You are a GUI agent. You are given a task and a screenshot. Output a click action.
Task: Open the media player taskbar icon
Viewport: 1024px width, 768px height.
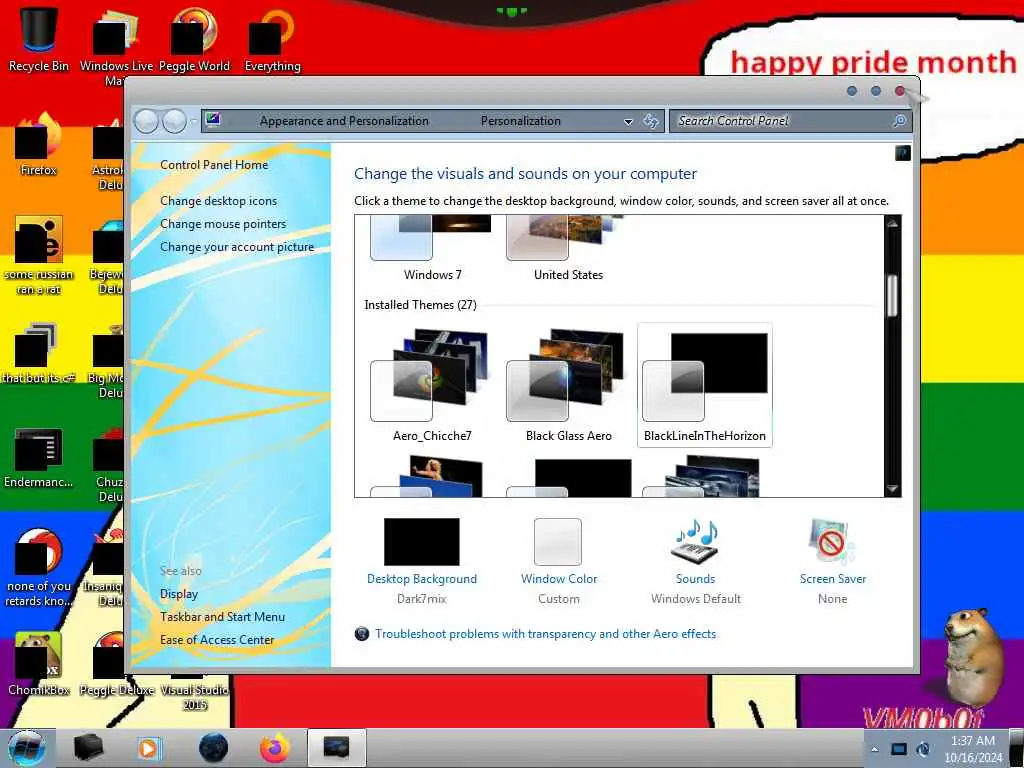coord(148,748)
